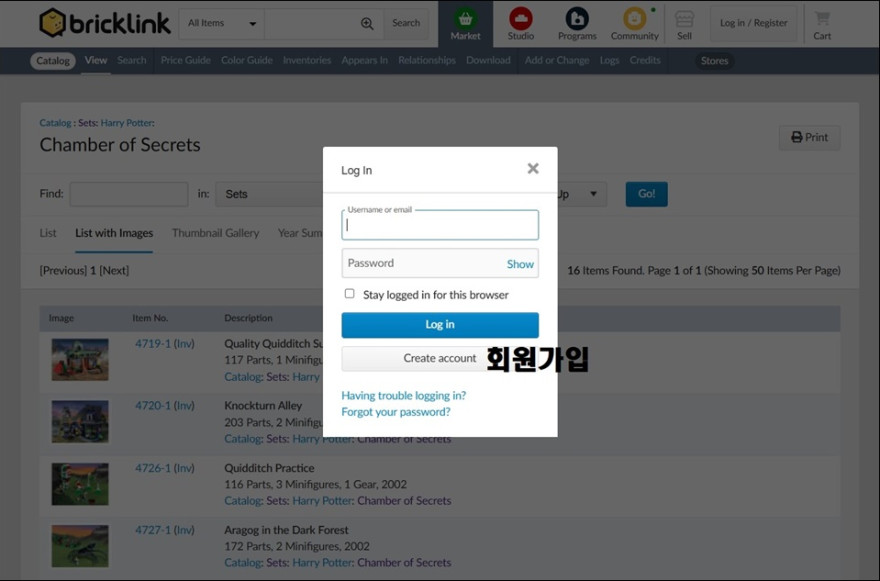Open Forgot your password link
Viewport: 880px width, 581px height.
pos(396,411)
